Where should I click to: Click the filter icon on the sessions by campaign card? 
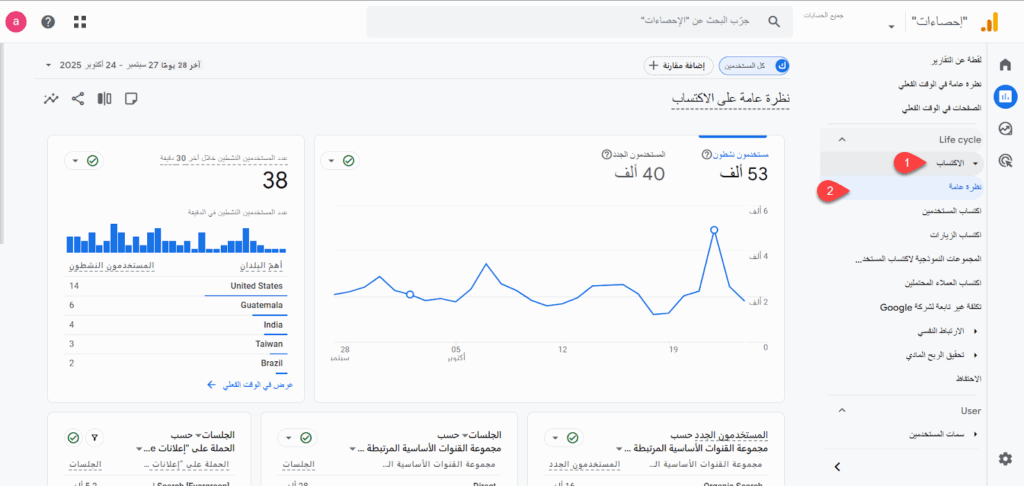[x=96, y=437]
